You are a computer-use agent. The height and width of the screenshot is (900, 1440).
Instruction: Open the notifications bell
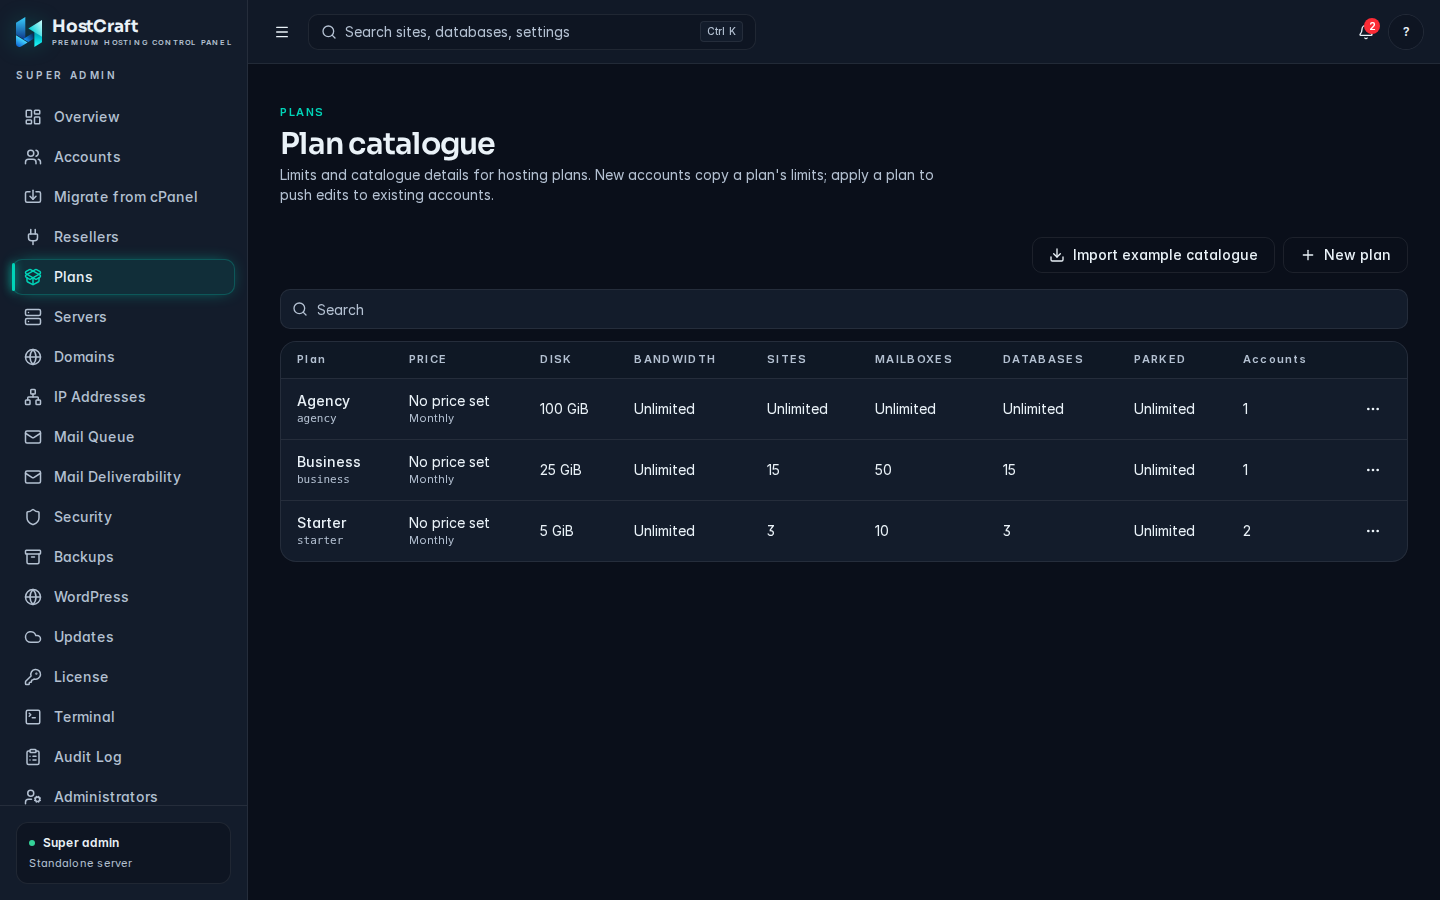1366,32
